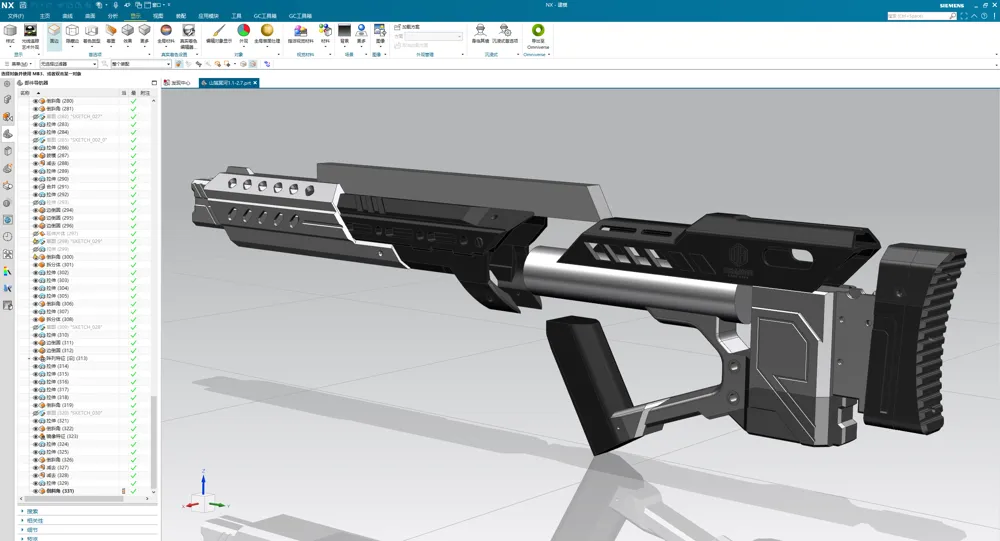Open the Web Browser globe sidebar icon
The image size is (1000, 541).
coord(8,219)
